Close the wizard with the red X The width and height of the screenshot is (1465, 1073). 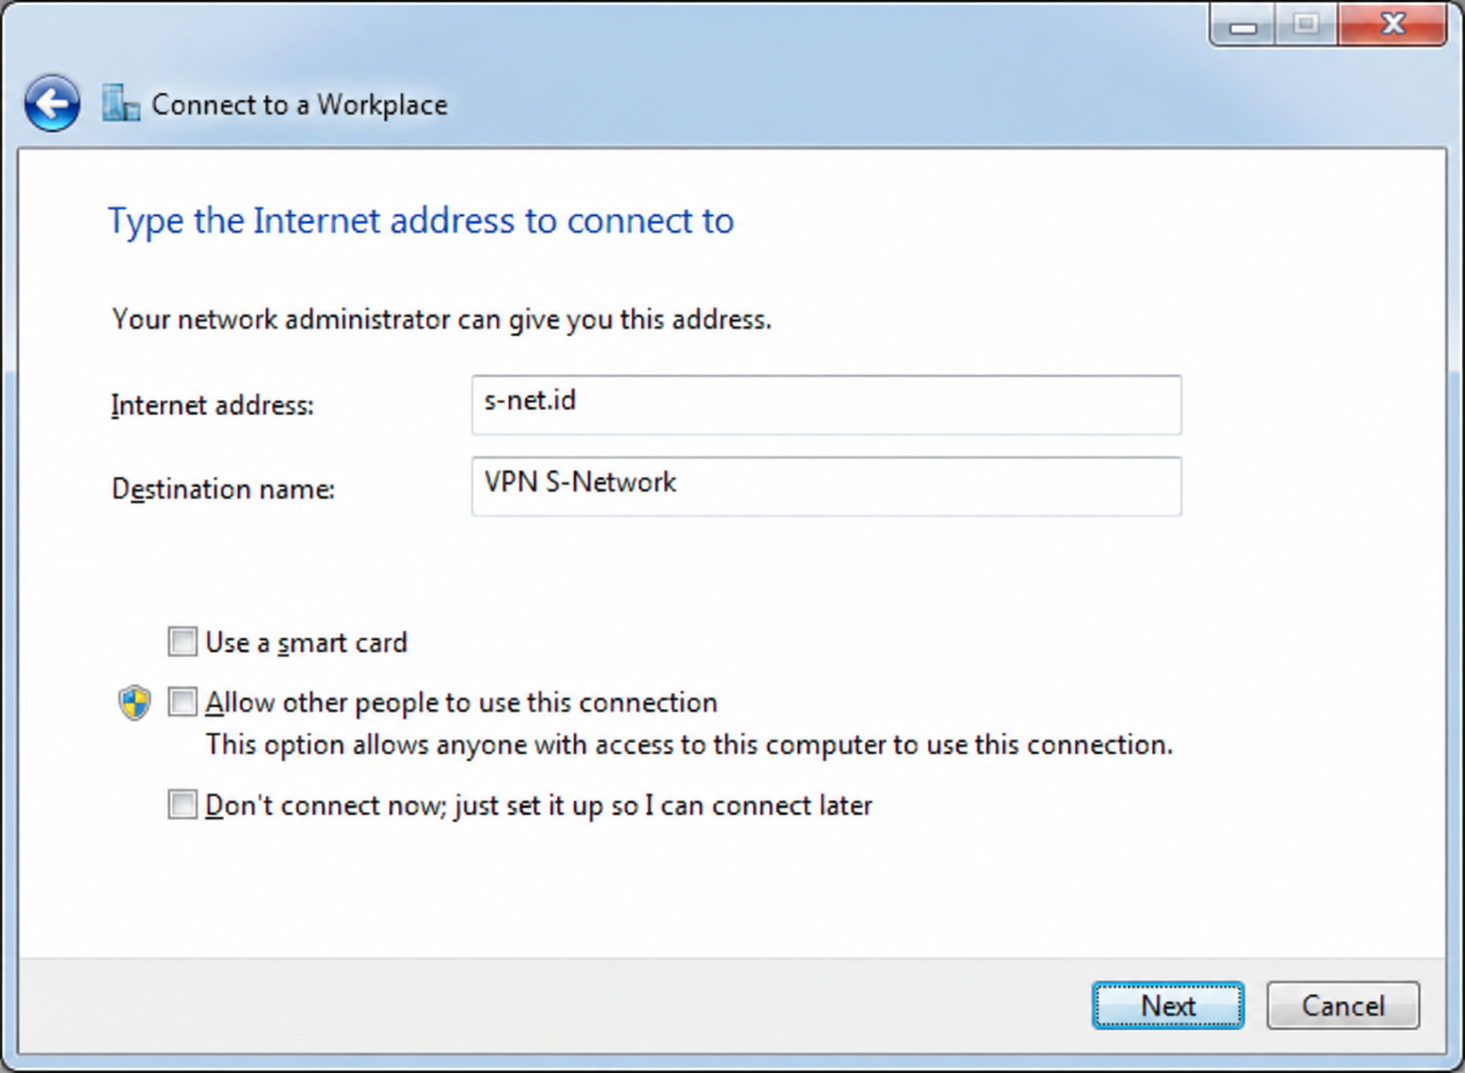pyautogui.click(x=1392, y=24)
